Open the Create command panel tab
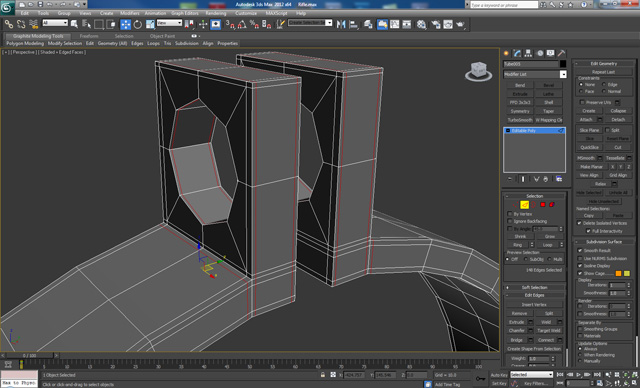 (507, 53)
